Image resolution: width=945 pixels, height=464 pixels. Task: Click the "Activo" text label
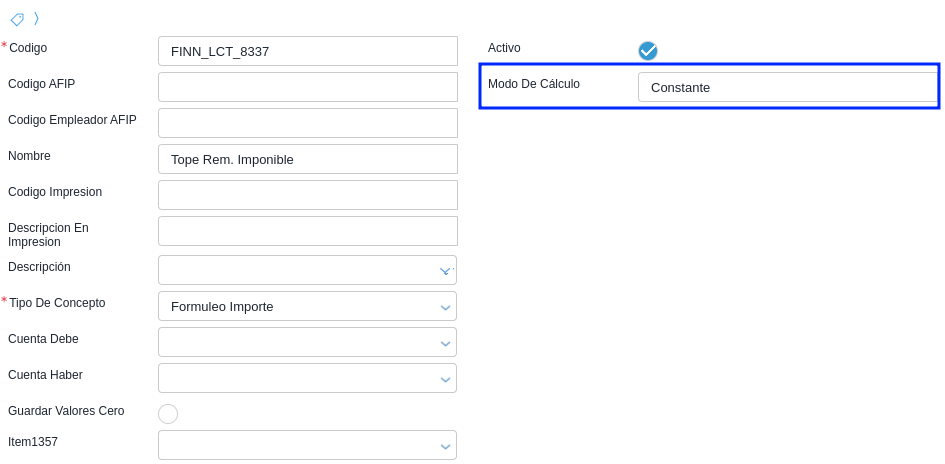[504, 48]
